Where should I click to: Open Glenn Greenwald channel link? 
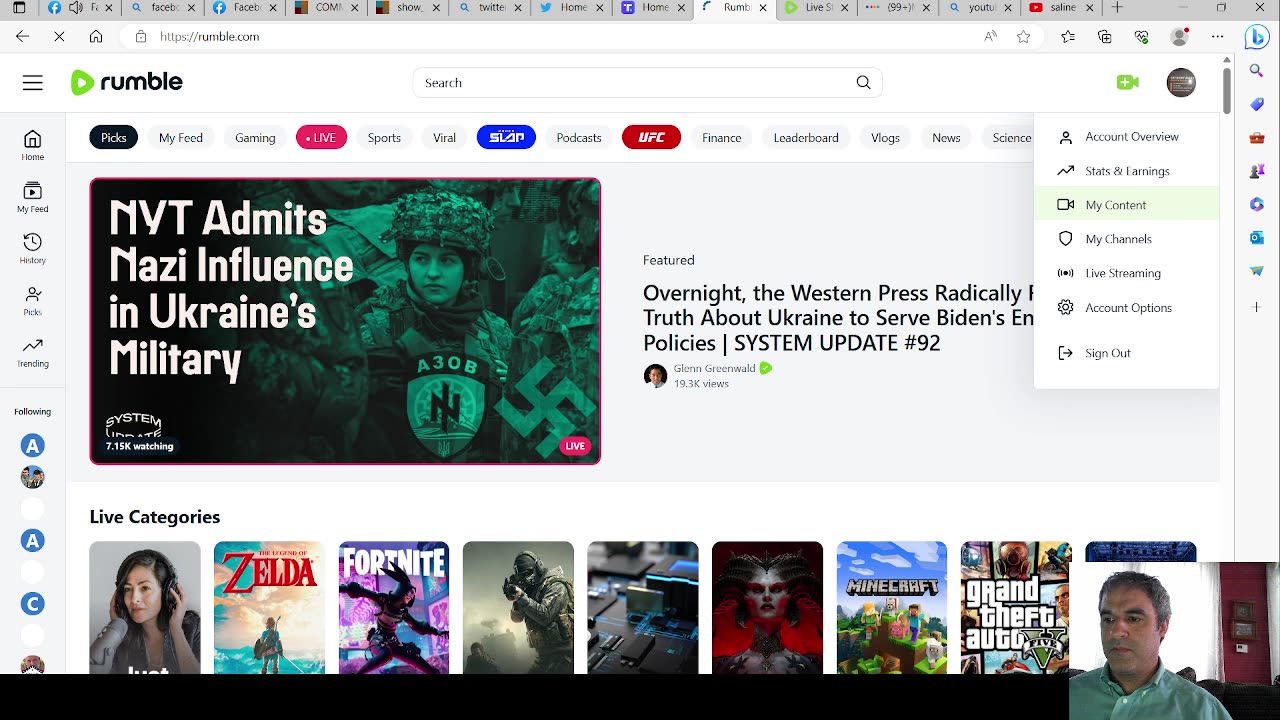(x=715, y=368)
